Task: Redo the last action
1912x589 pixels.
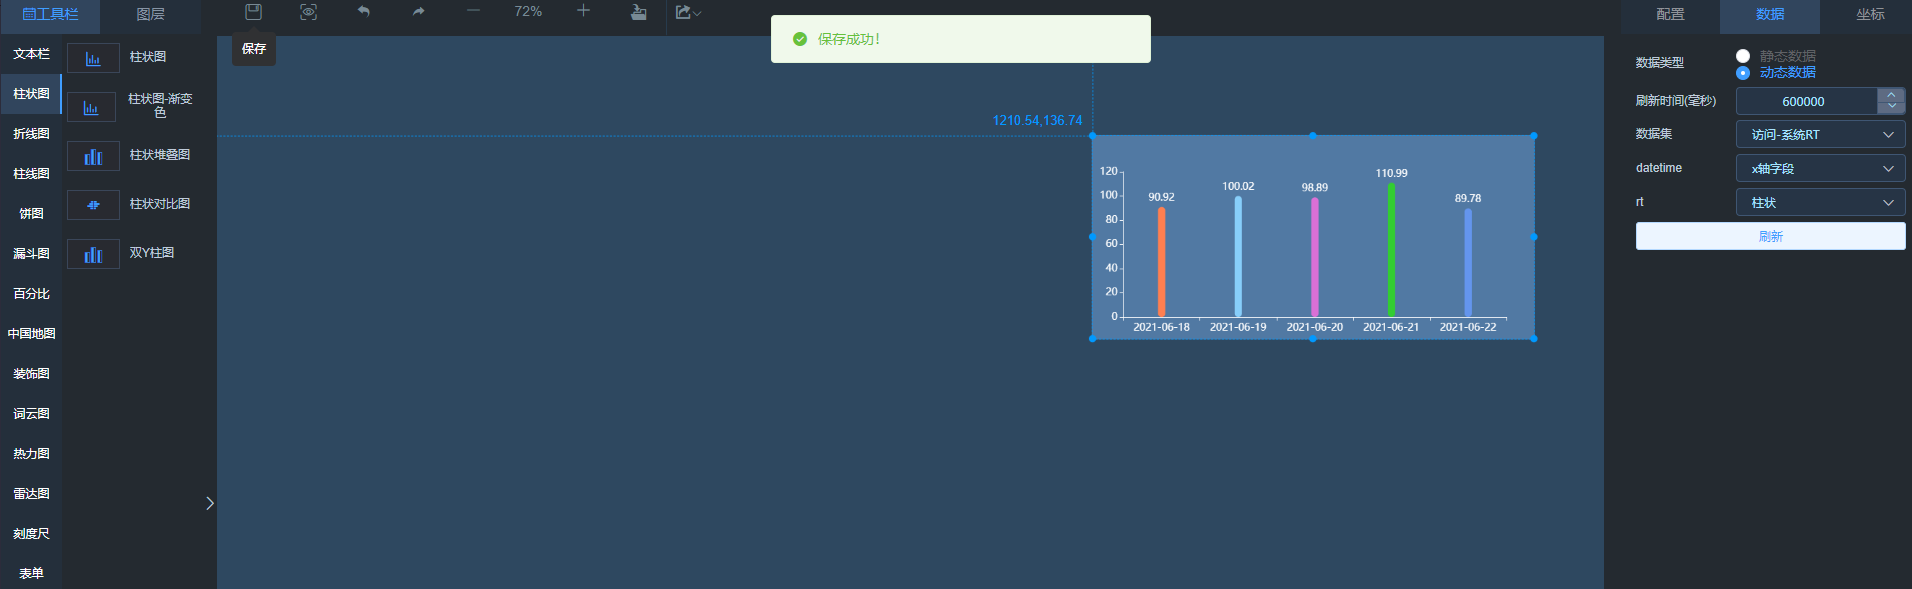Action: (x=418, y=12)
